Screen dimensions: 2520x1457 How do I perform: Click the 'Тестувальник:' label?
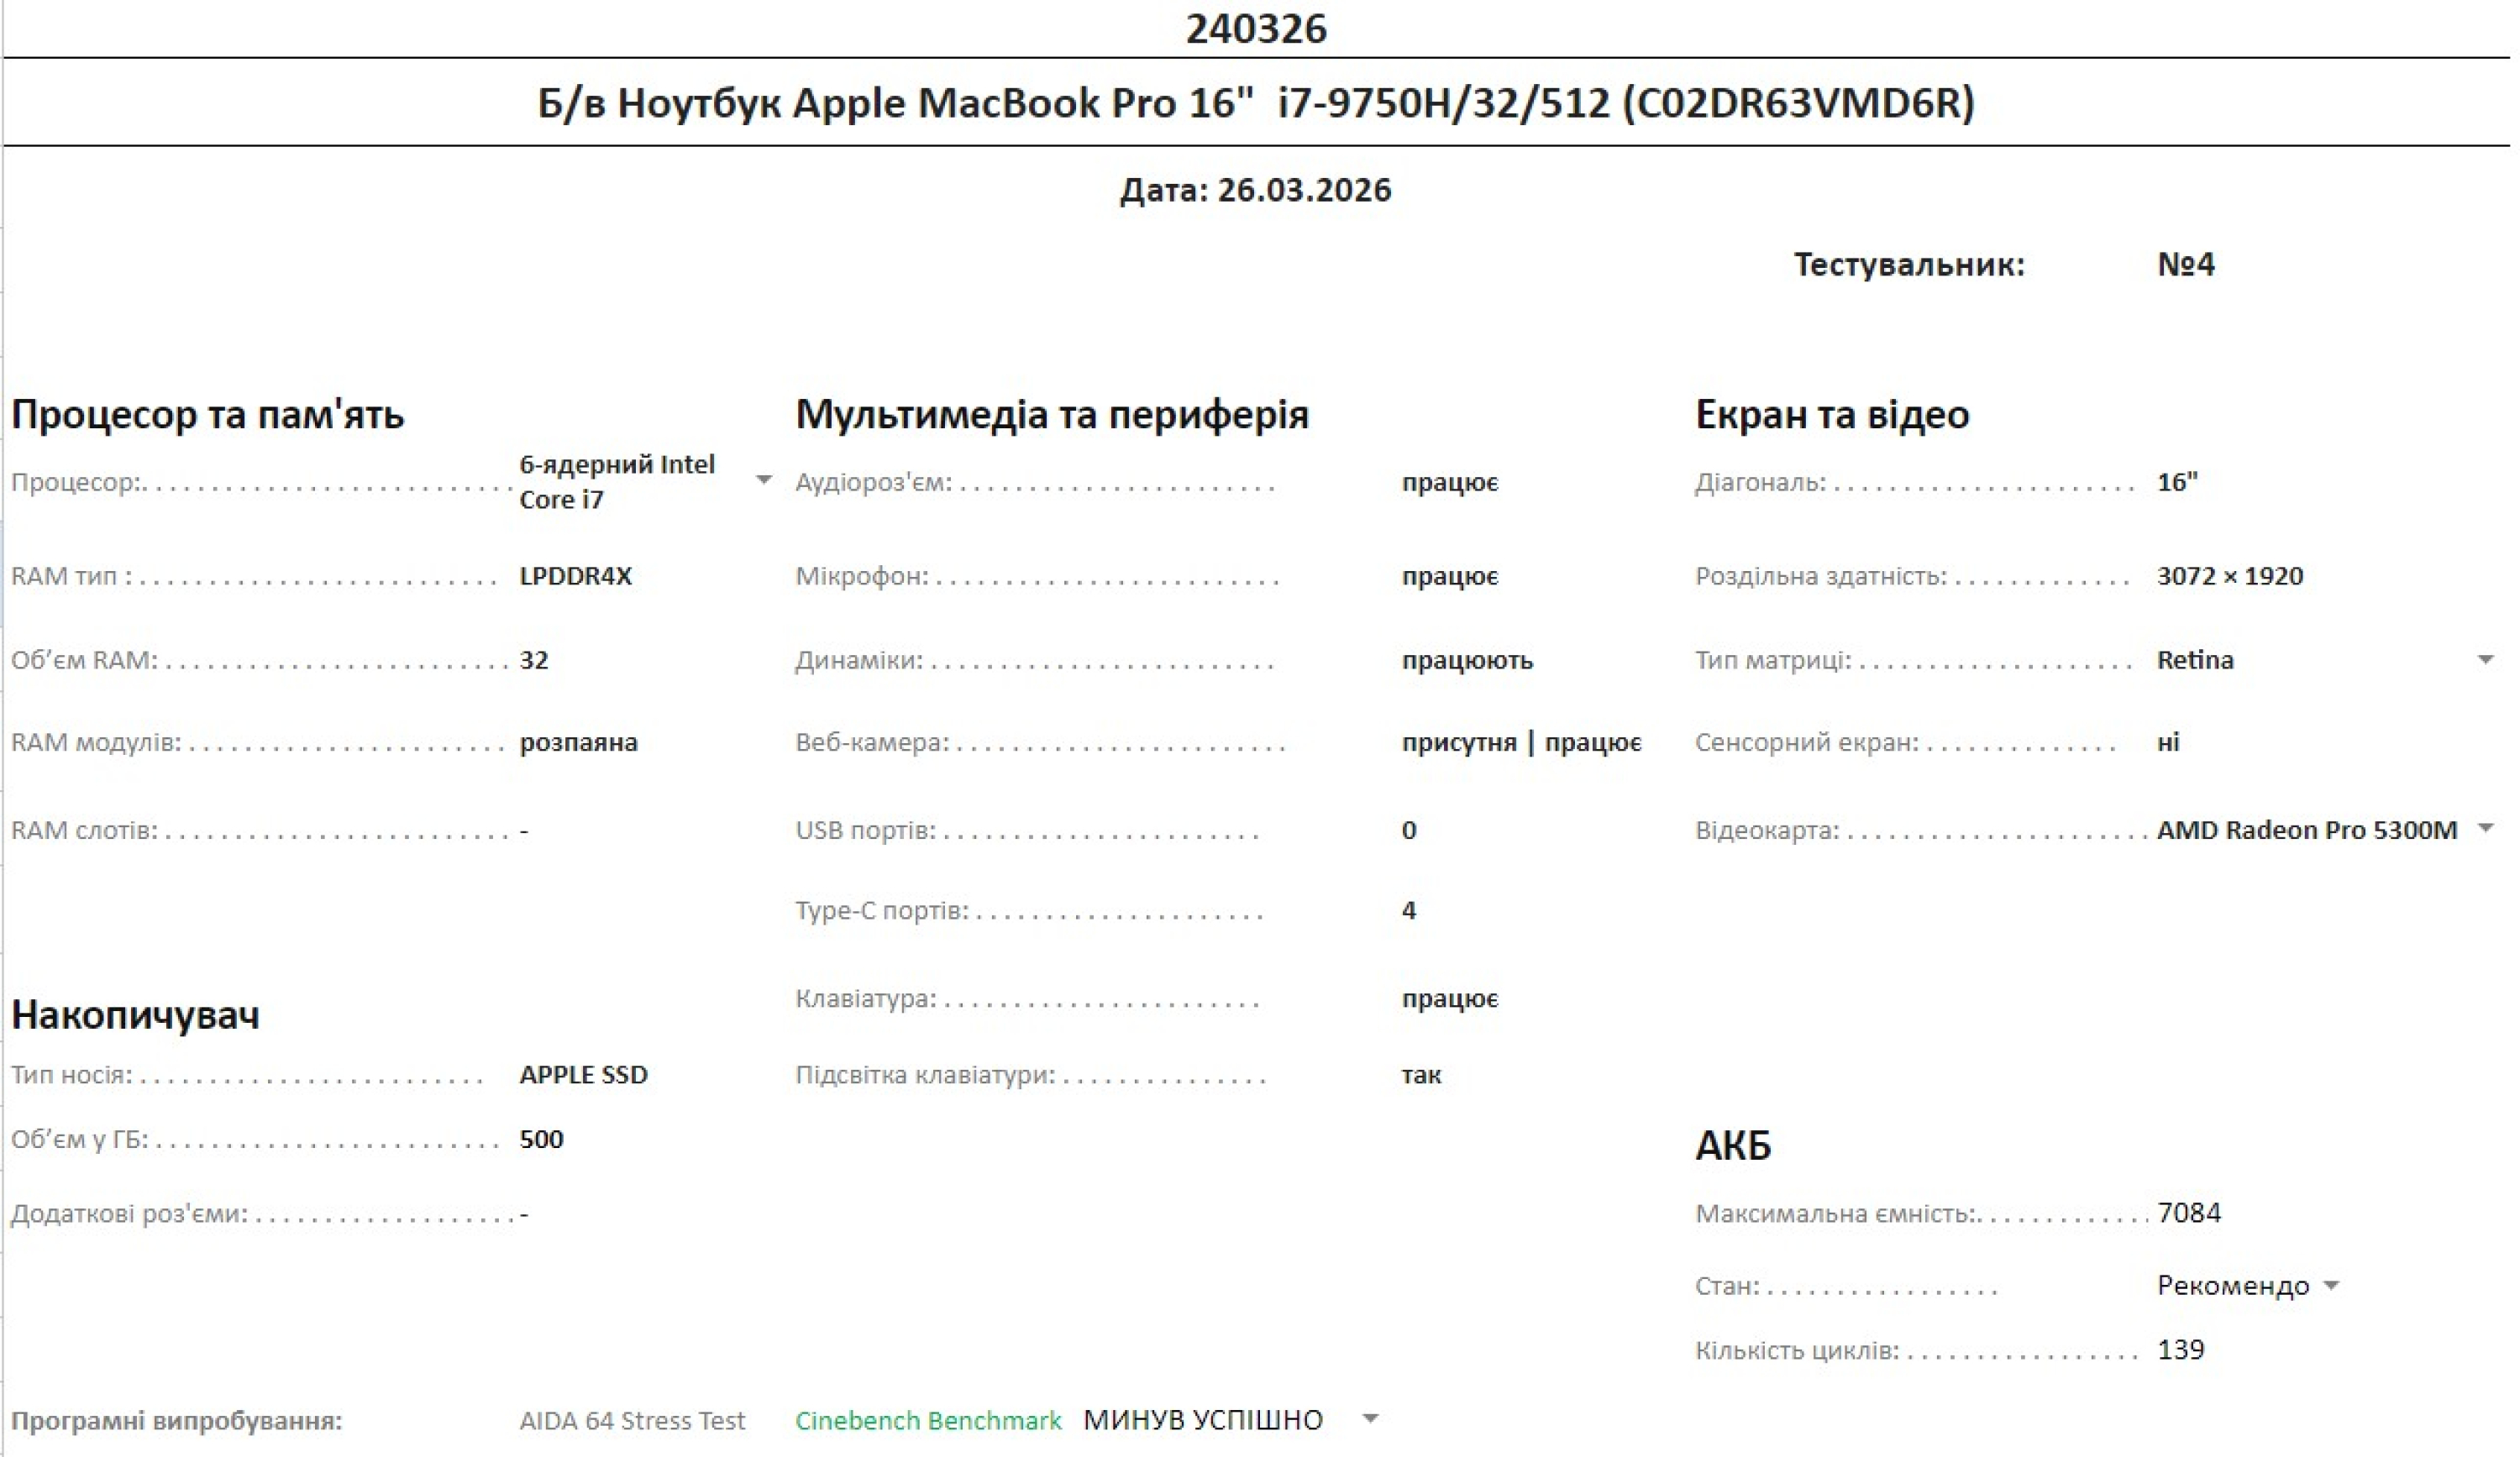[1909, 265]
